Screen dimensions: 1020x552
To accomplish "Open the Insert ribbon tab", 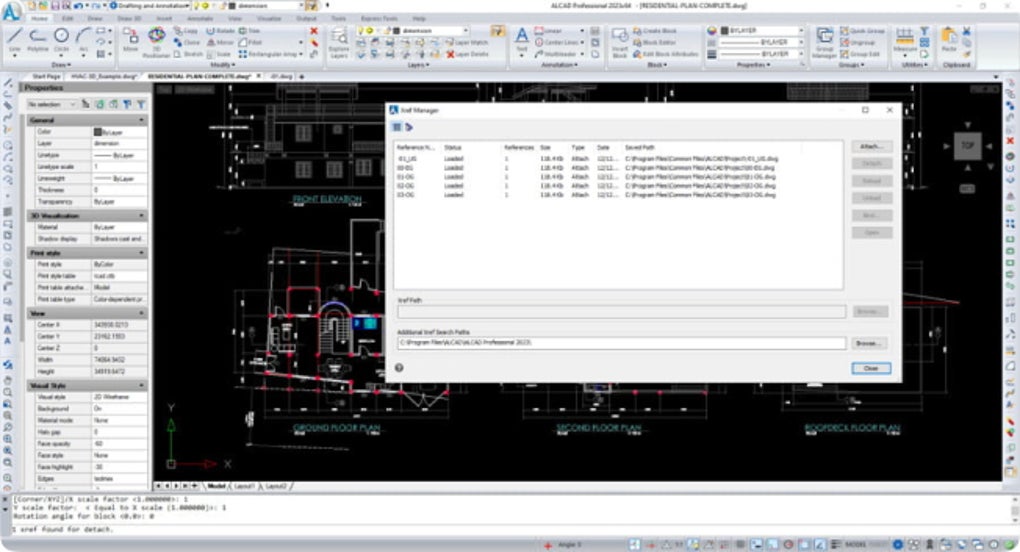I will click(x=165, y=19).
